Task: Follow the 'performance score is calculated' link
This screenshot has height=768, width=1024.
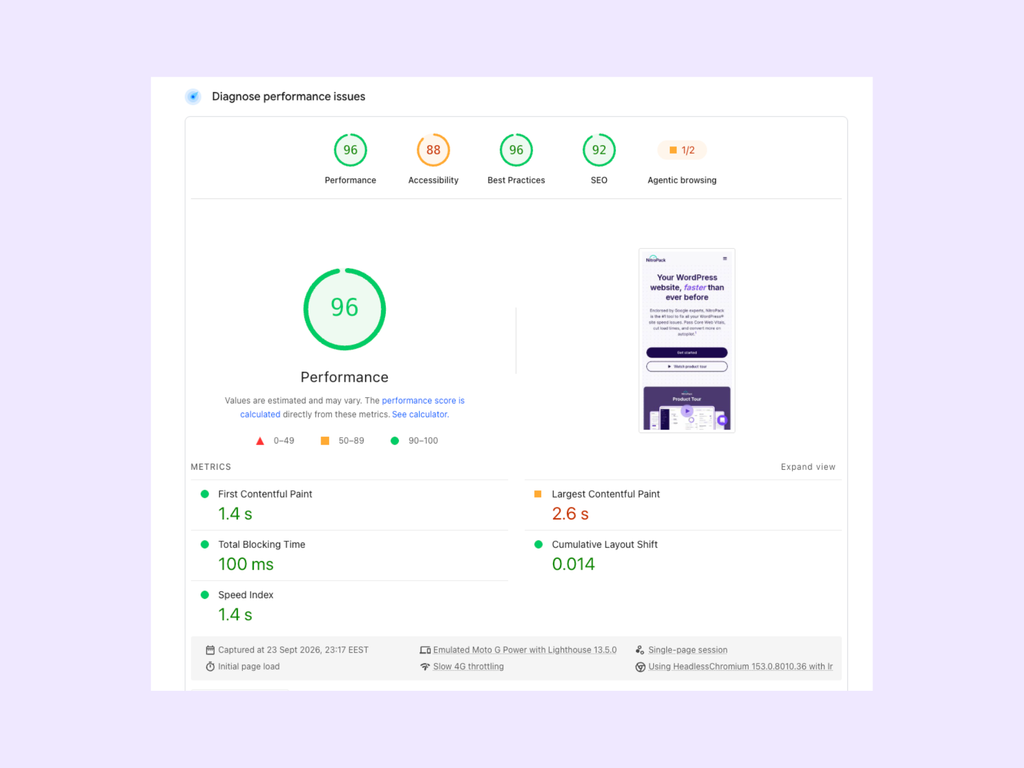Action: pos(353,408)
